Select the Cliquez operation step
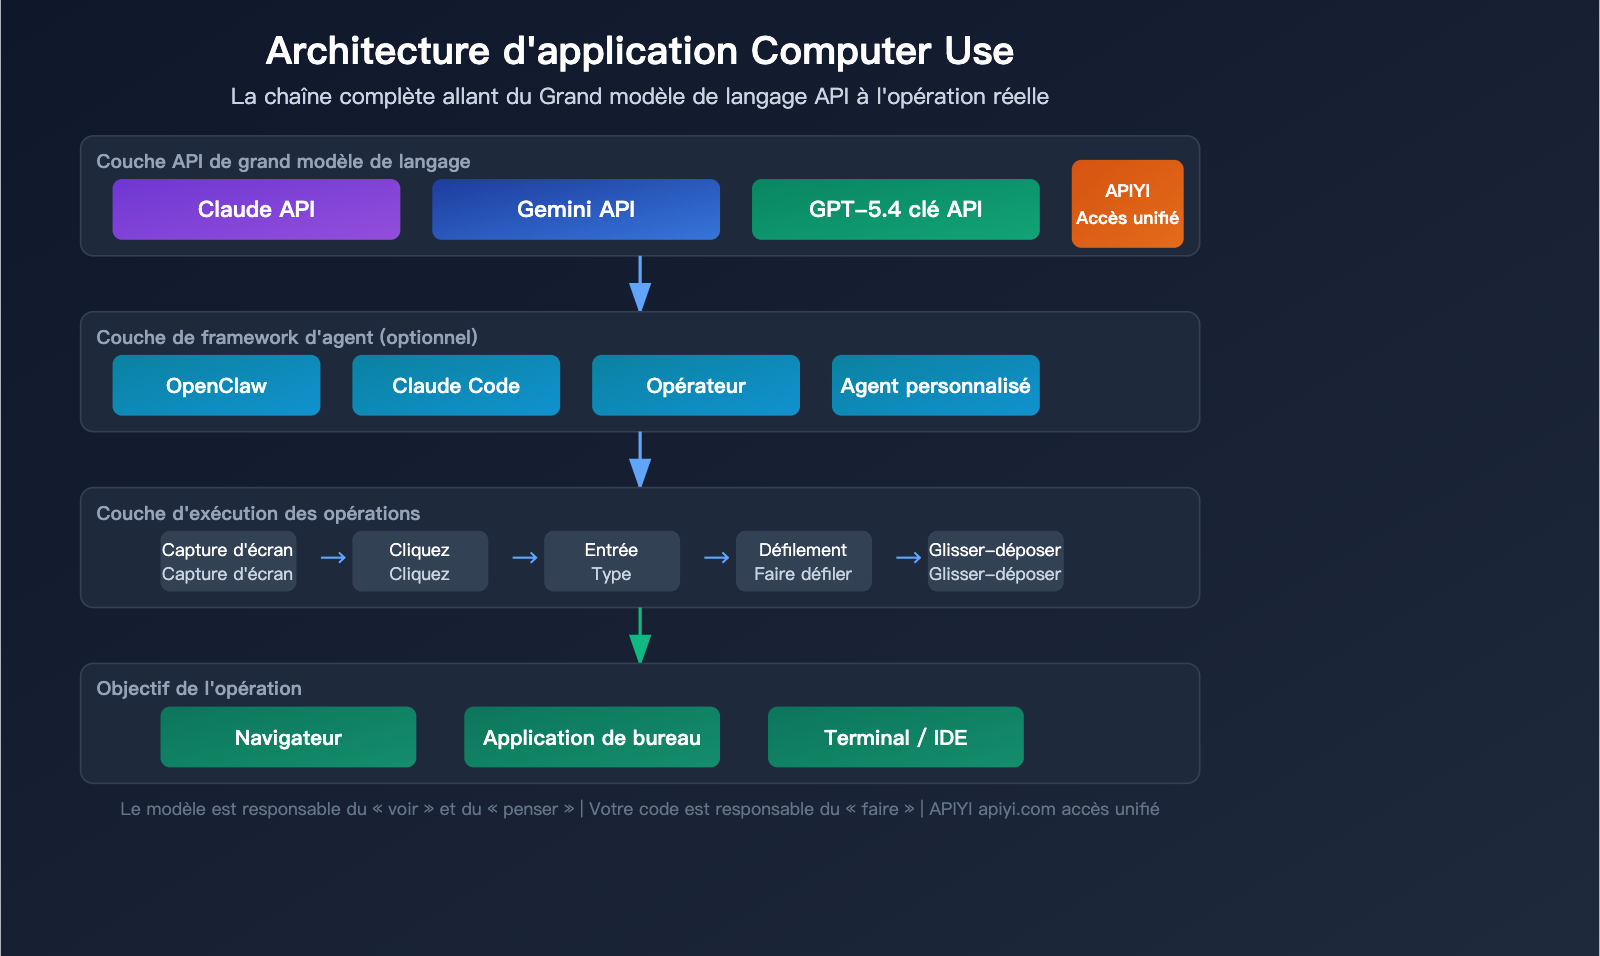 420,561
